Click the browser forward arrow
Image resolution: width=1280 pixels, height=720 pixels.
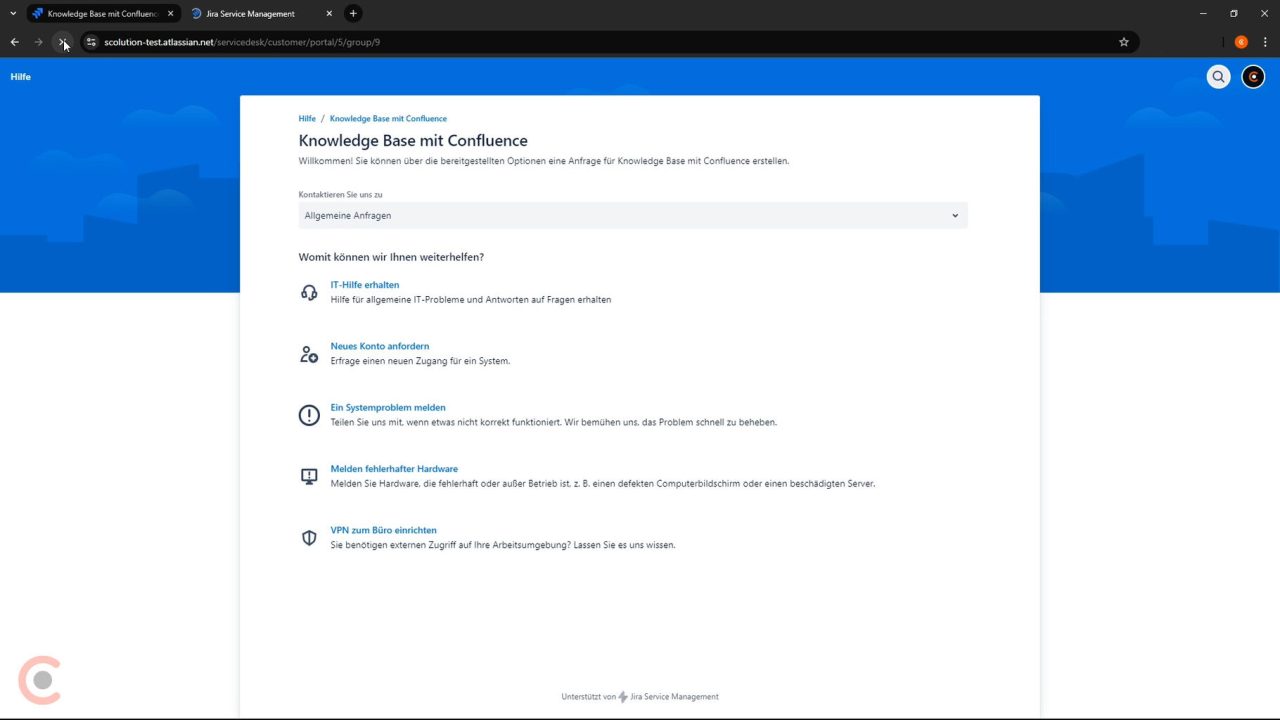pyautogui.click(x=39, y=42)
